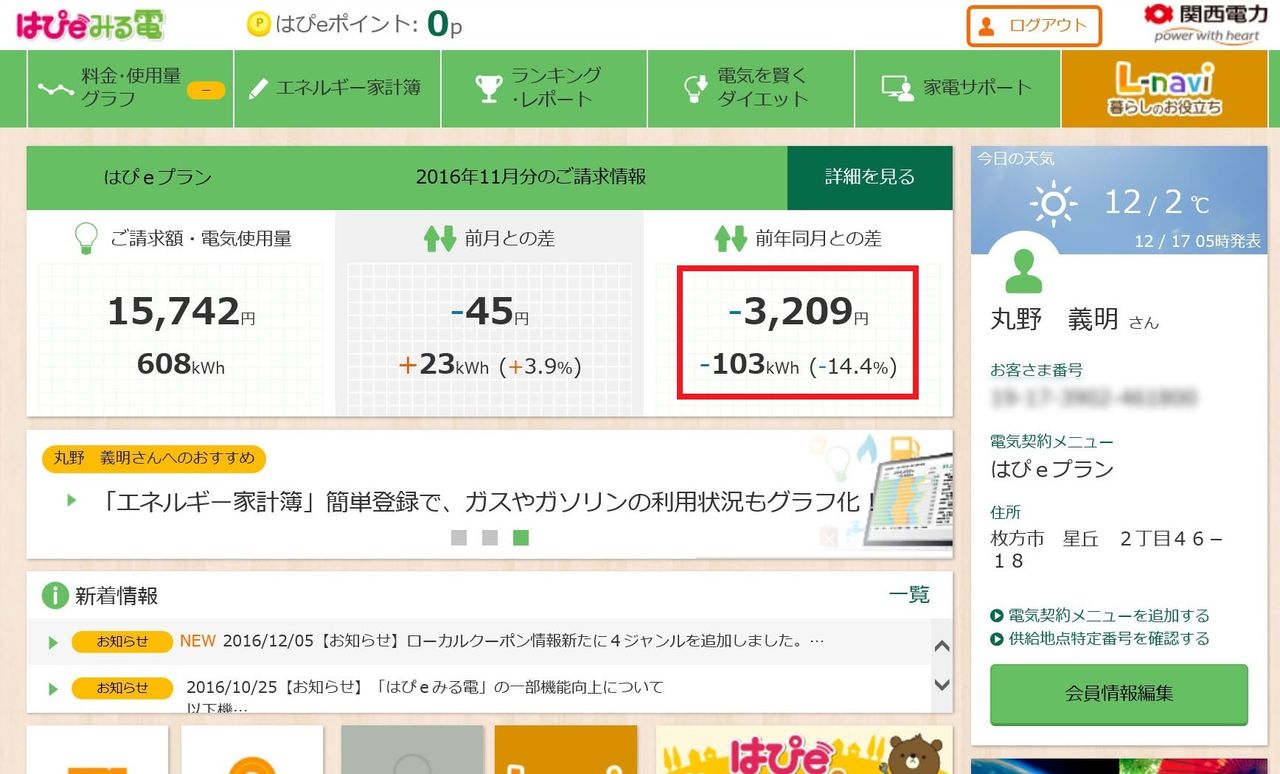Click the arrows icon beside 前月との差
This screenshot has height=774, width=1280.
(440, 239)
